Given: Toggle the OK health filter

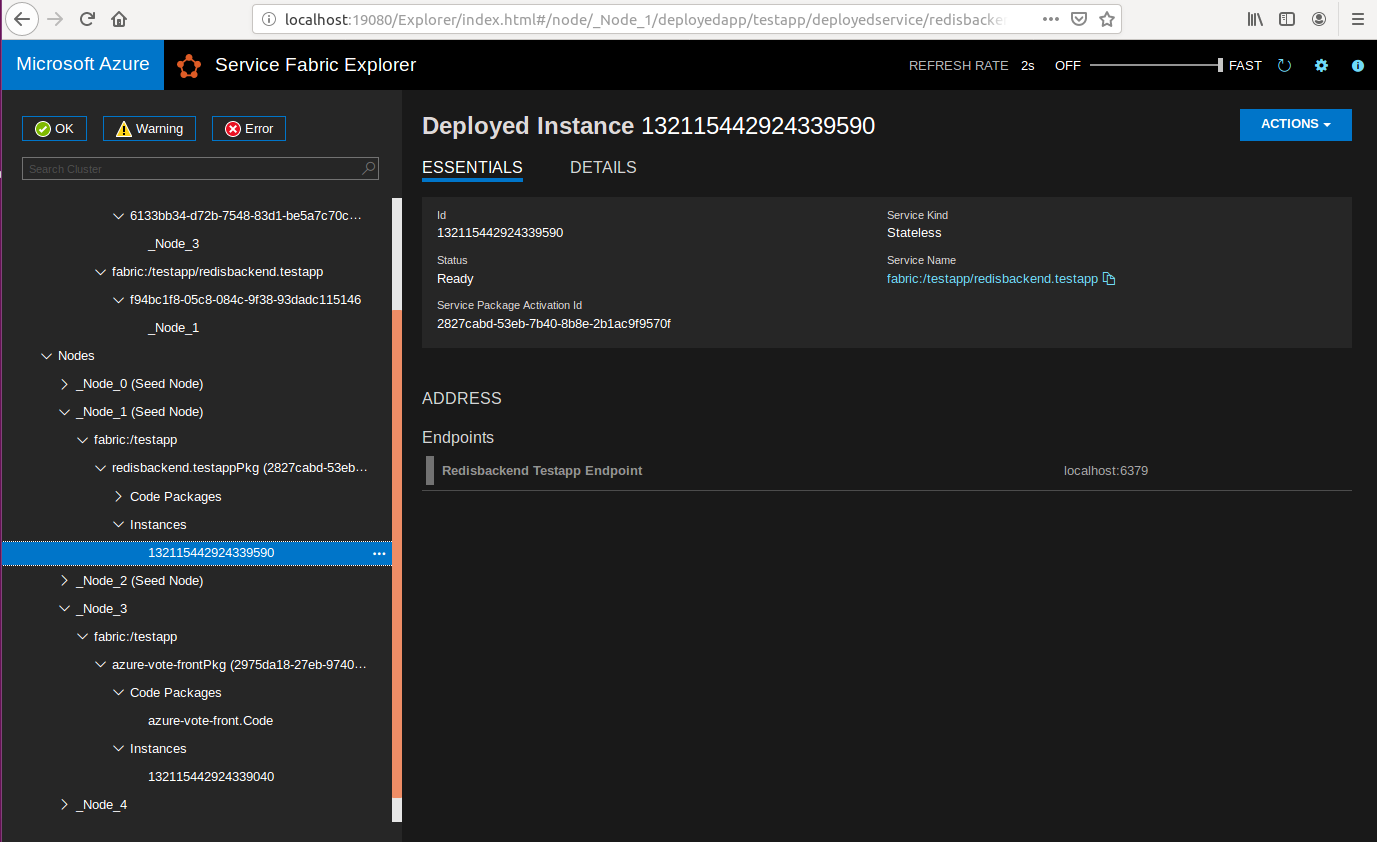Looking at the screenshot, I should 54,128.
